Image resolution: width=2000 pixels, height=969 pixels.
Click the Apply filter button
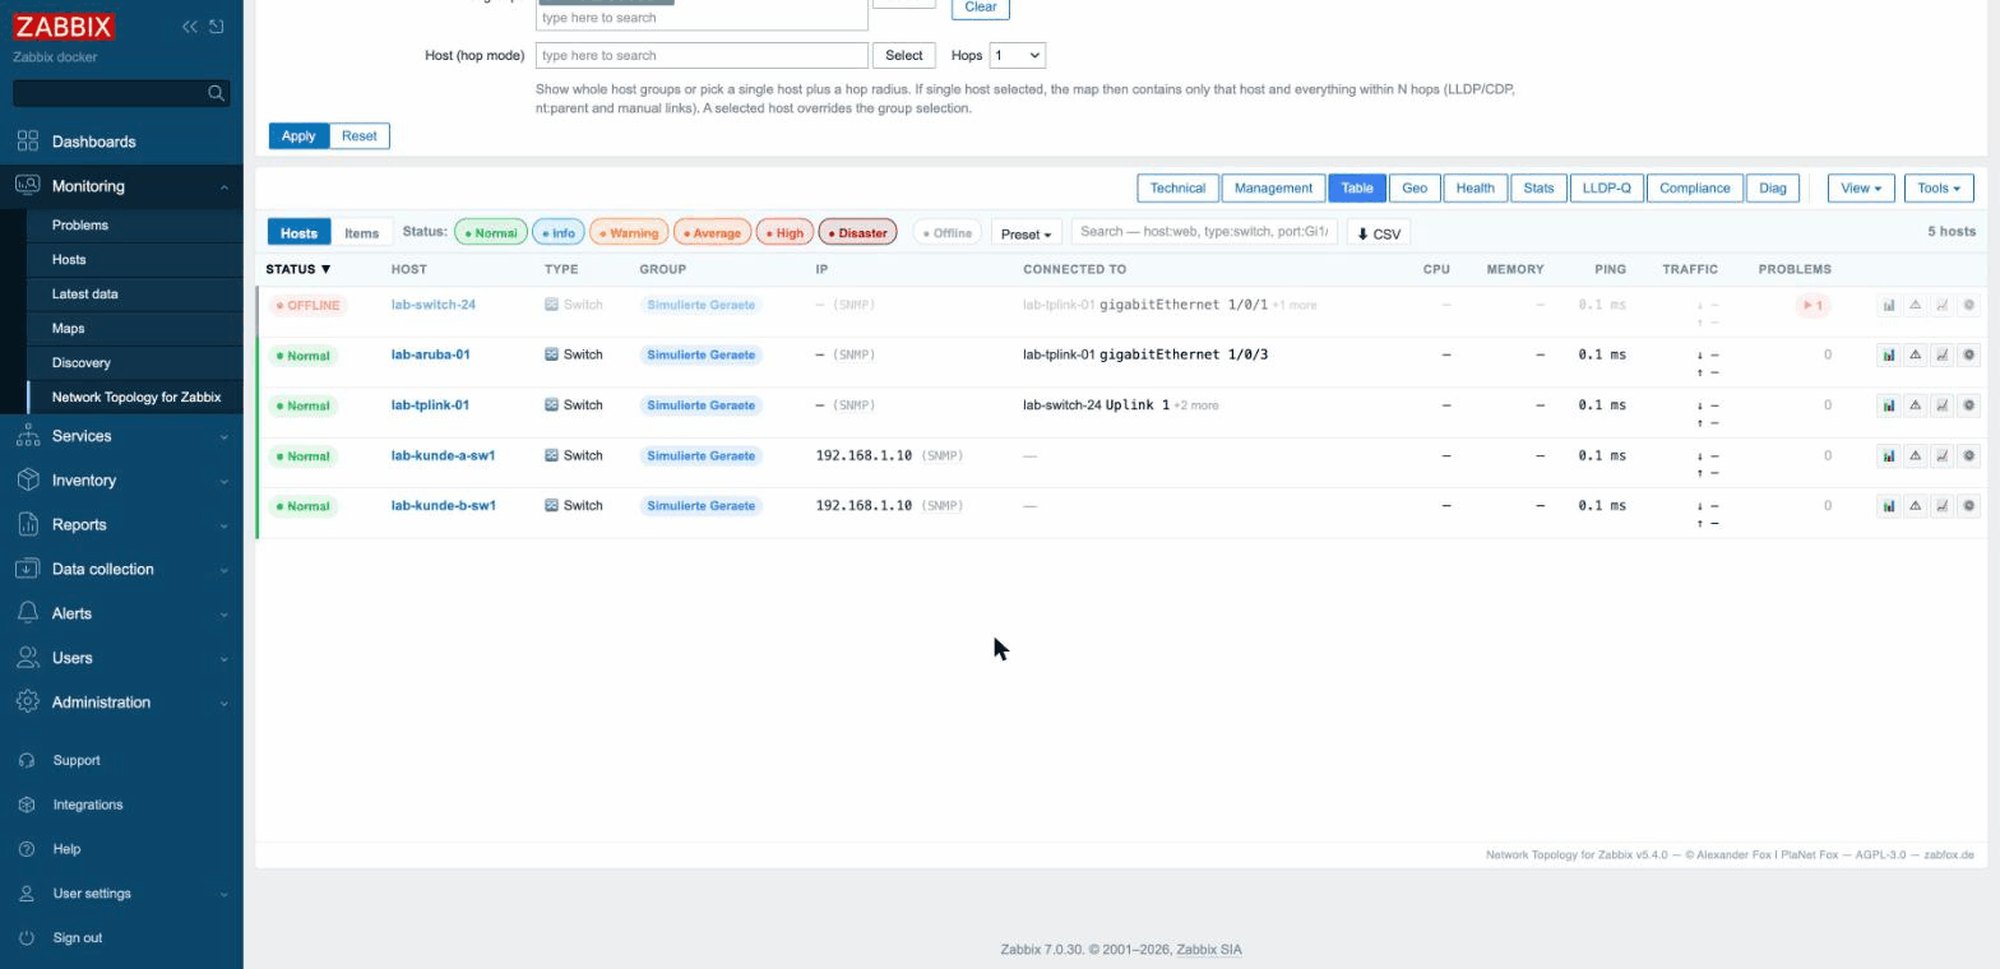[299, 136]
